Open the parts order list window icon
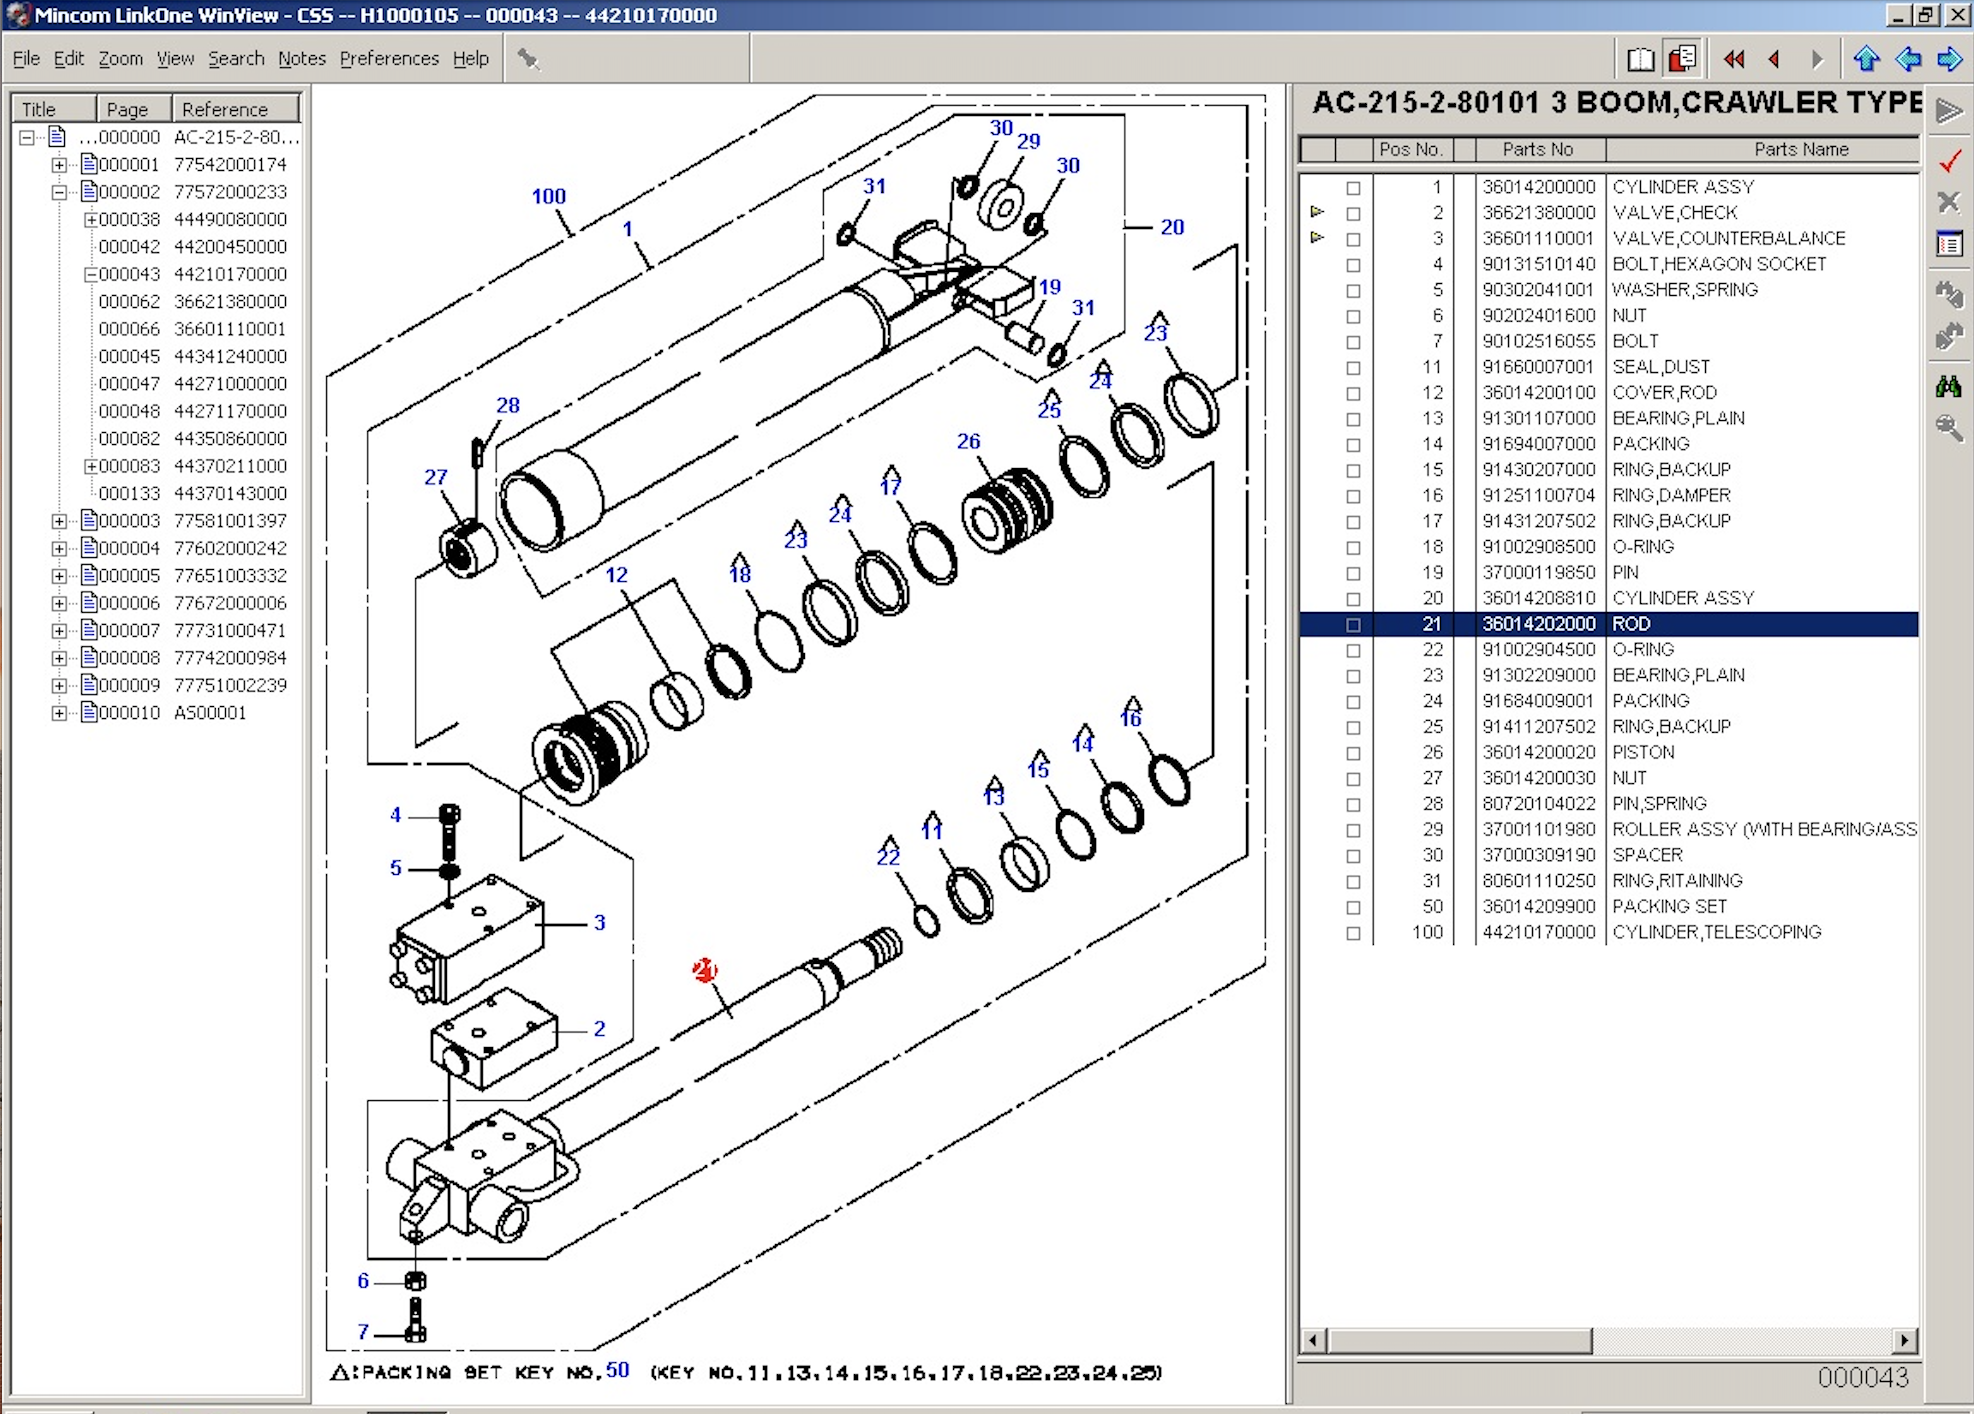Viewport: 1974px width, 1414px height. point(1947,243)
